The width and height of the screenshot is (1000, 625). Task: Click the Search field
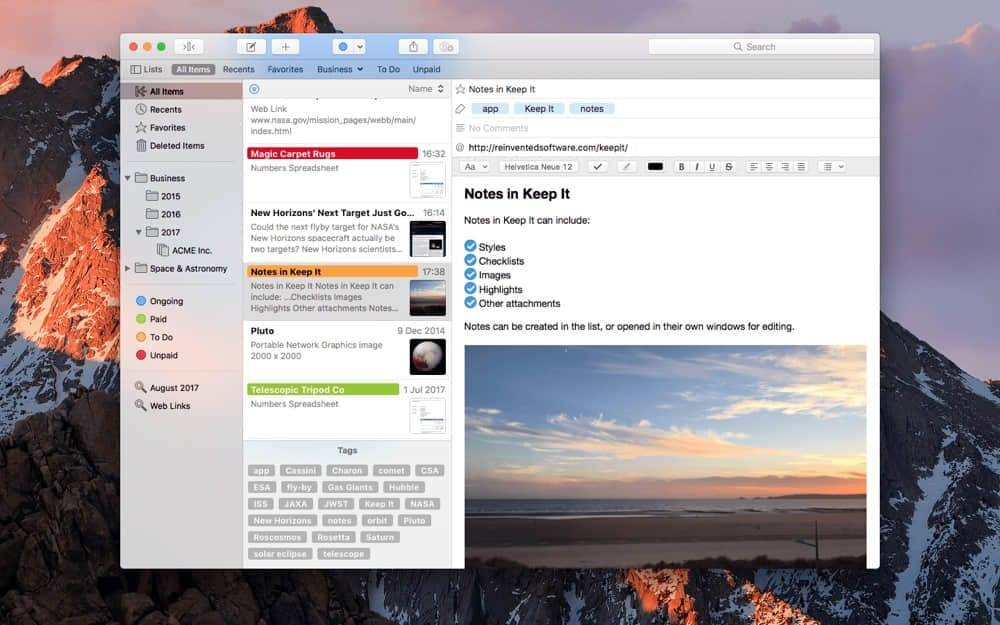pyautogui.click(x=761, y=47)
